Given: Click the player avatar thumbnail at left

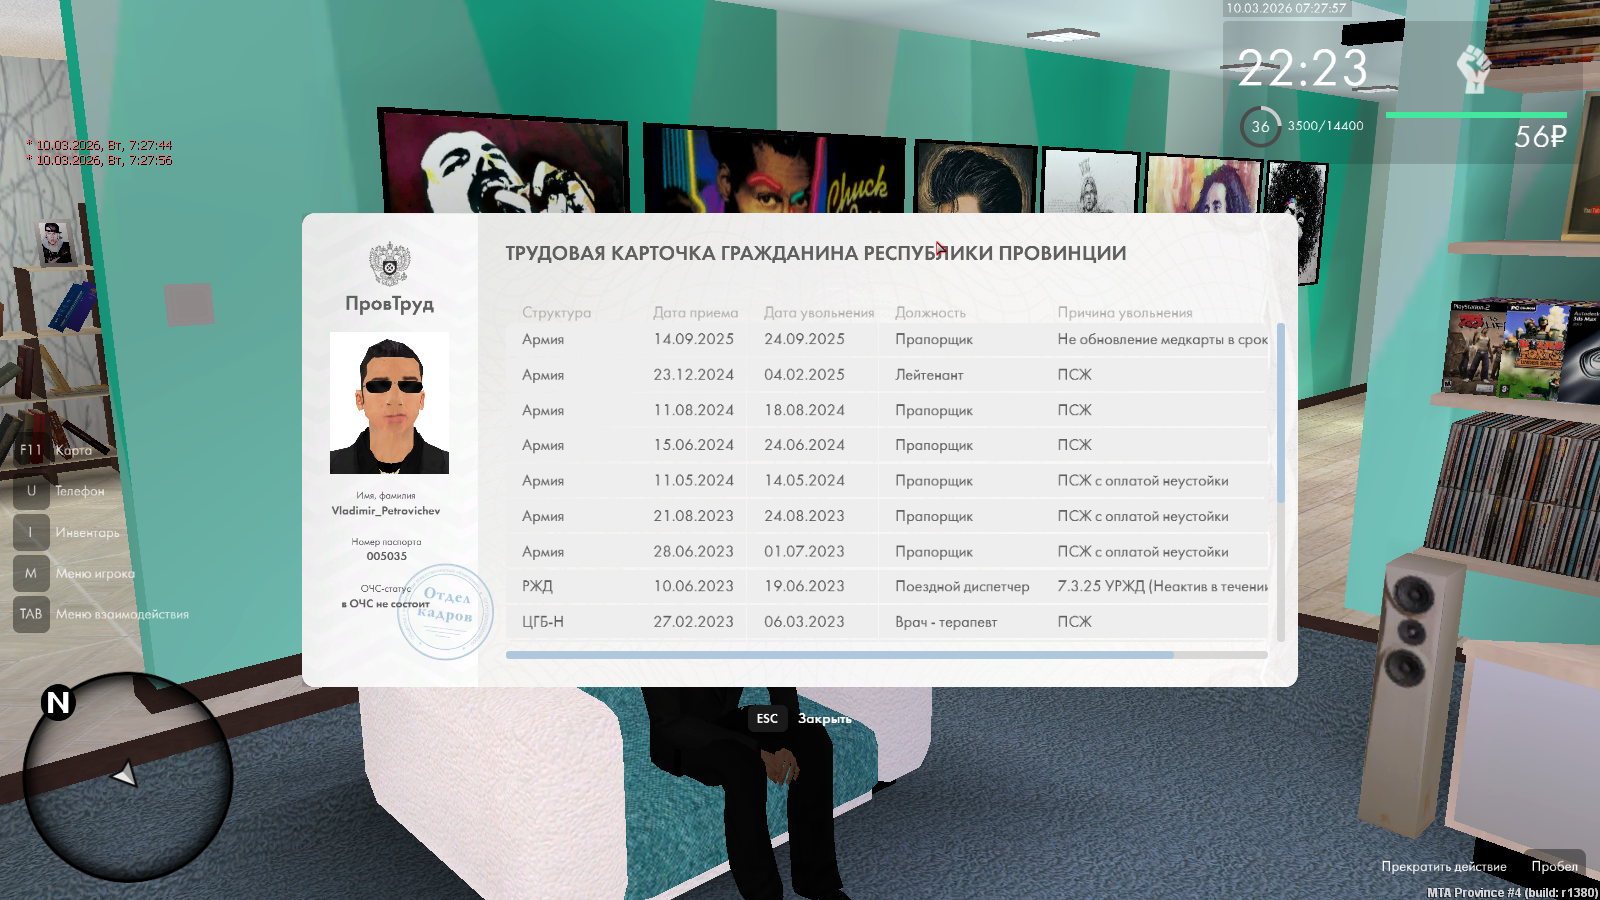Looking at the screenshot, I should (55, 243).
